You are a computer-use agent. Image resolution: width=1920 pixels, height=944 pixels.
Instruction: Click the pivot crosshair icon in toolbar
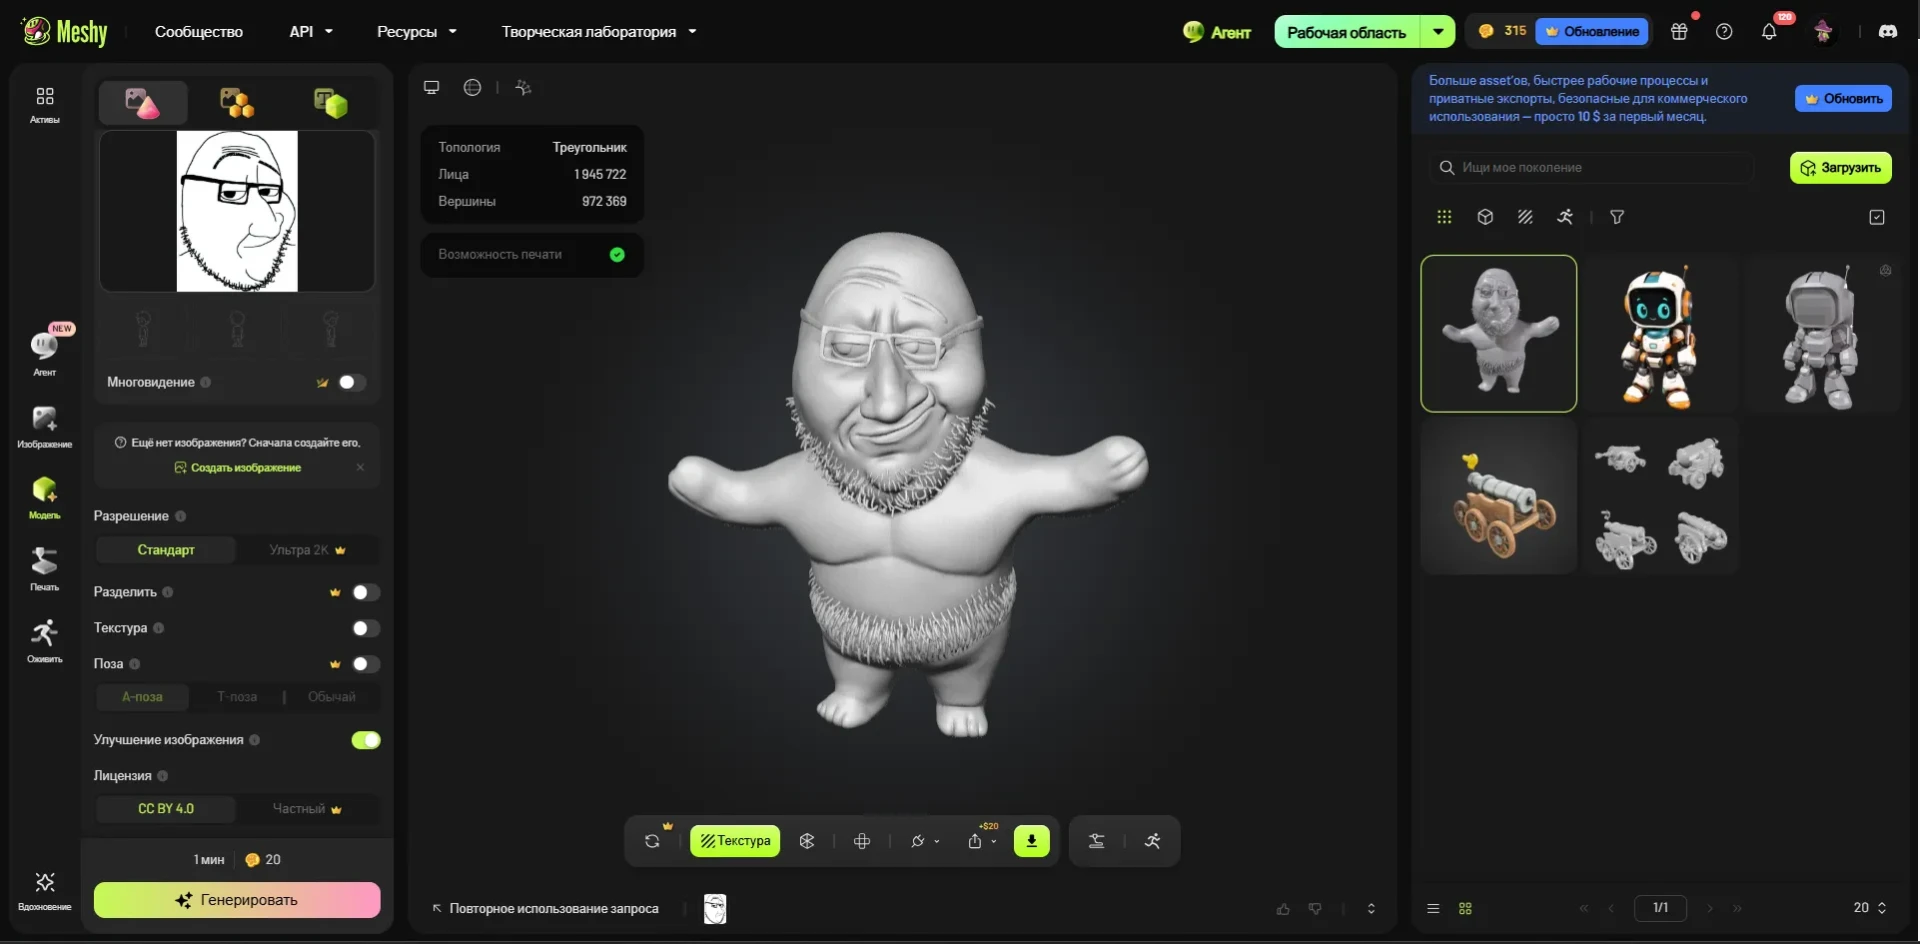click(x=862, y=841)
